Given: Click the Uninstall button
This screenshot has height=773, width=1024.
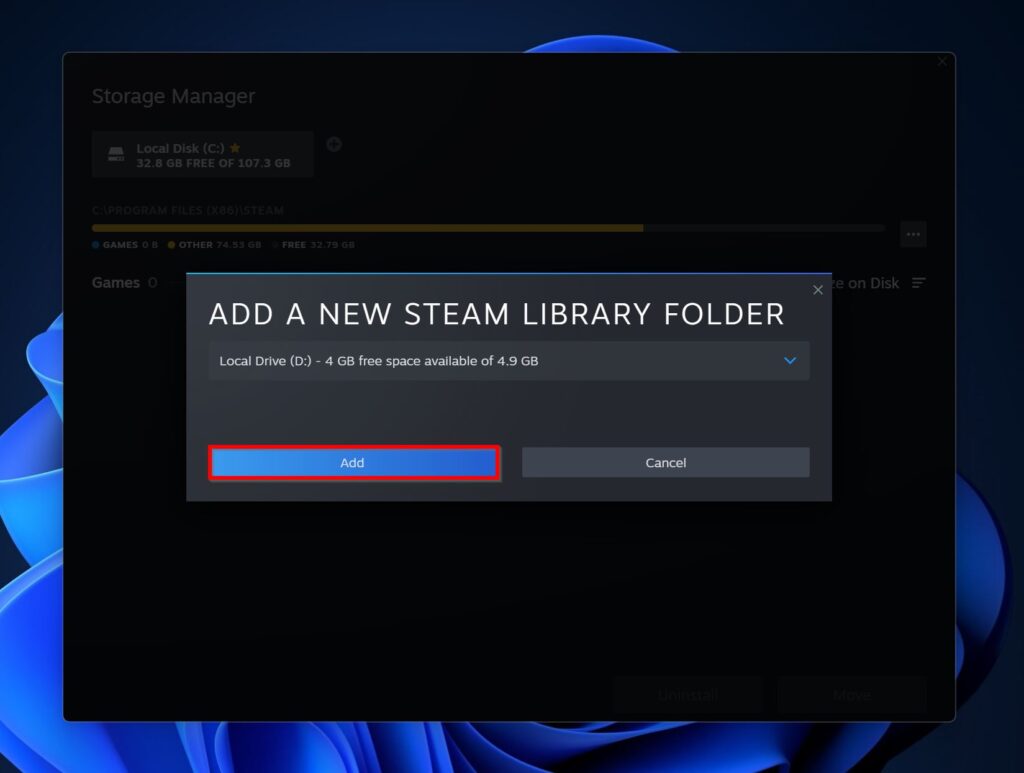Looking at the screenshot, I should (x=686, y=694).
